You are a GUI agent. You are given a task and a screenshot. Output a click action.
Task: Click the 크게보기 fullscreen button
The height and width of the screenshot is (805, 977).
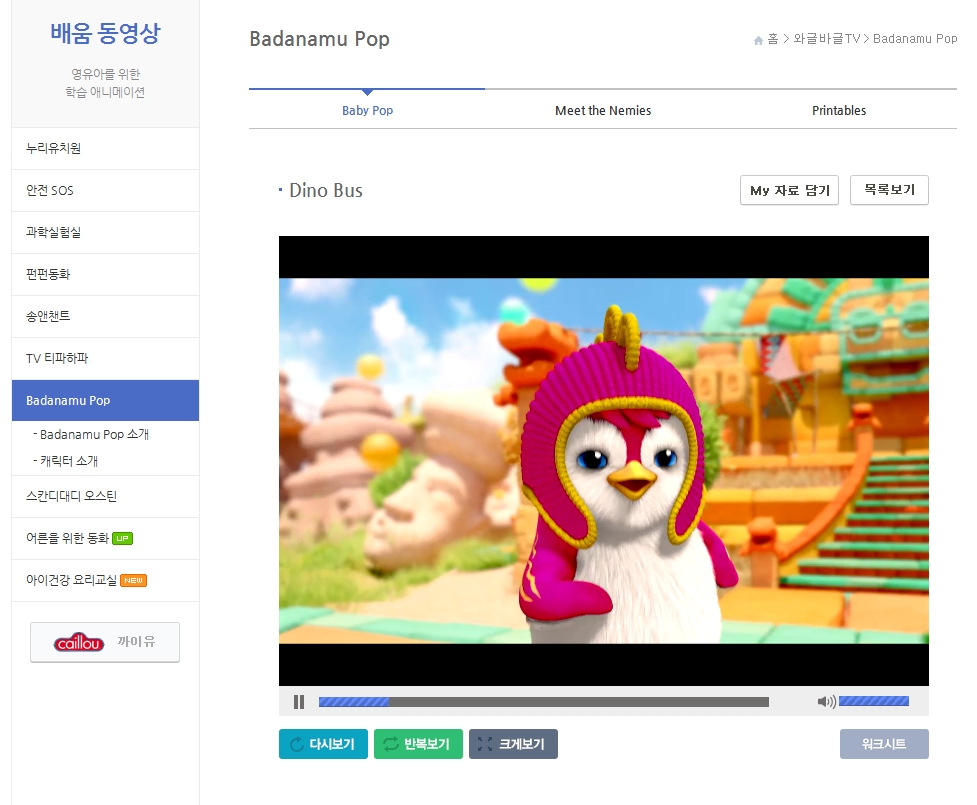pos(513,744)
